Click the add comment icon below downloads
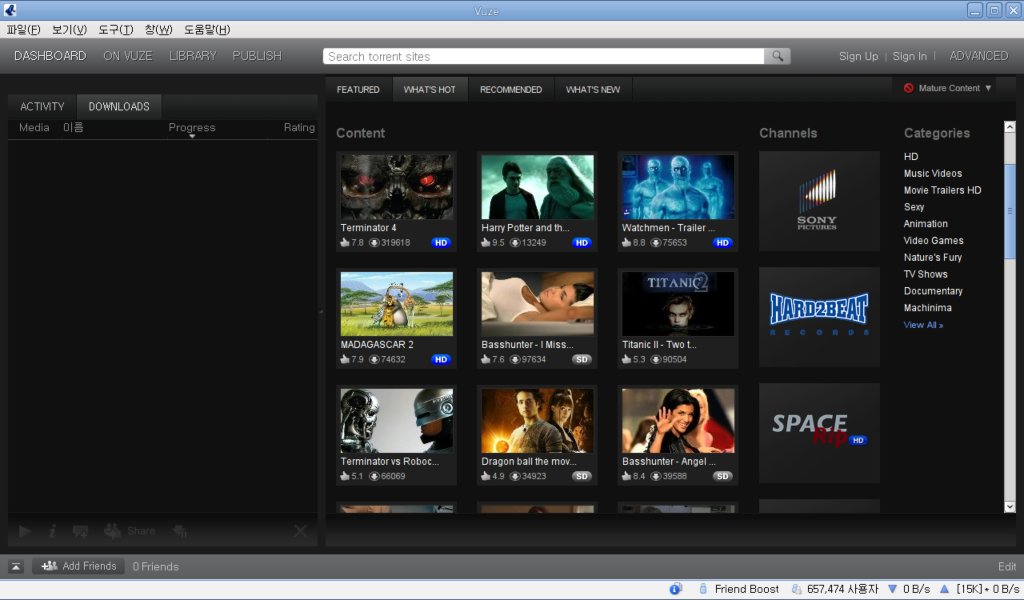Viewport: 1024px width, 600px height. click(x=80, y=531)
